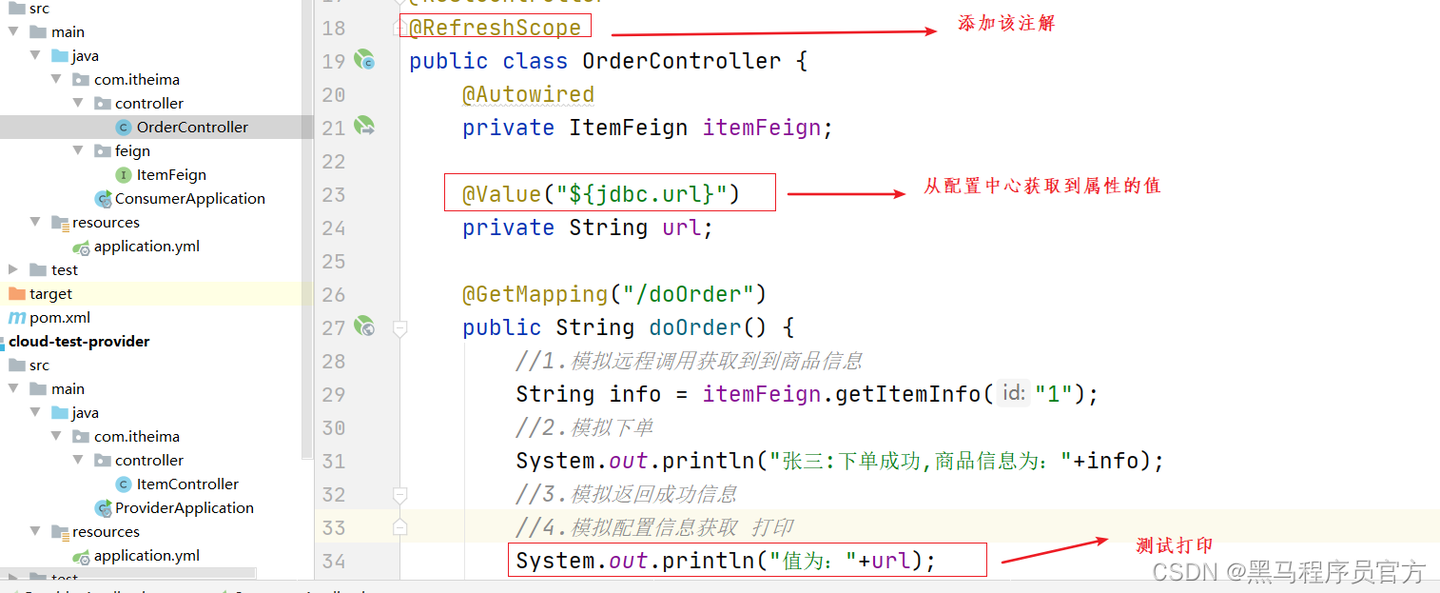The width and height of the screenshot is (1440, 593).
Task: Collapse the first com.itheima package
Action: tap(58, 79)
